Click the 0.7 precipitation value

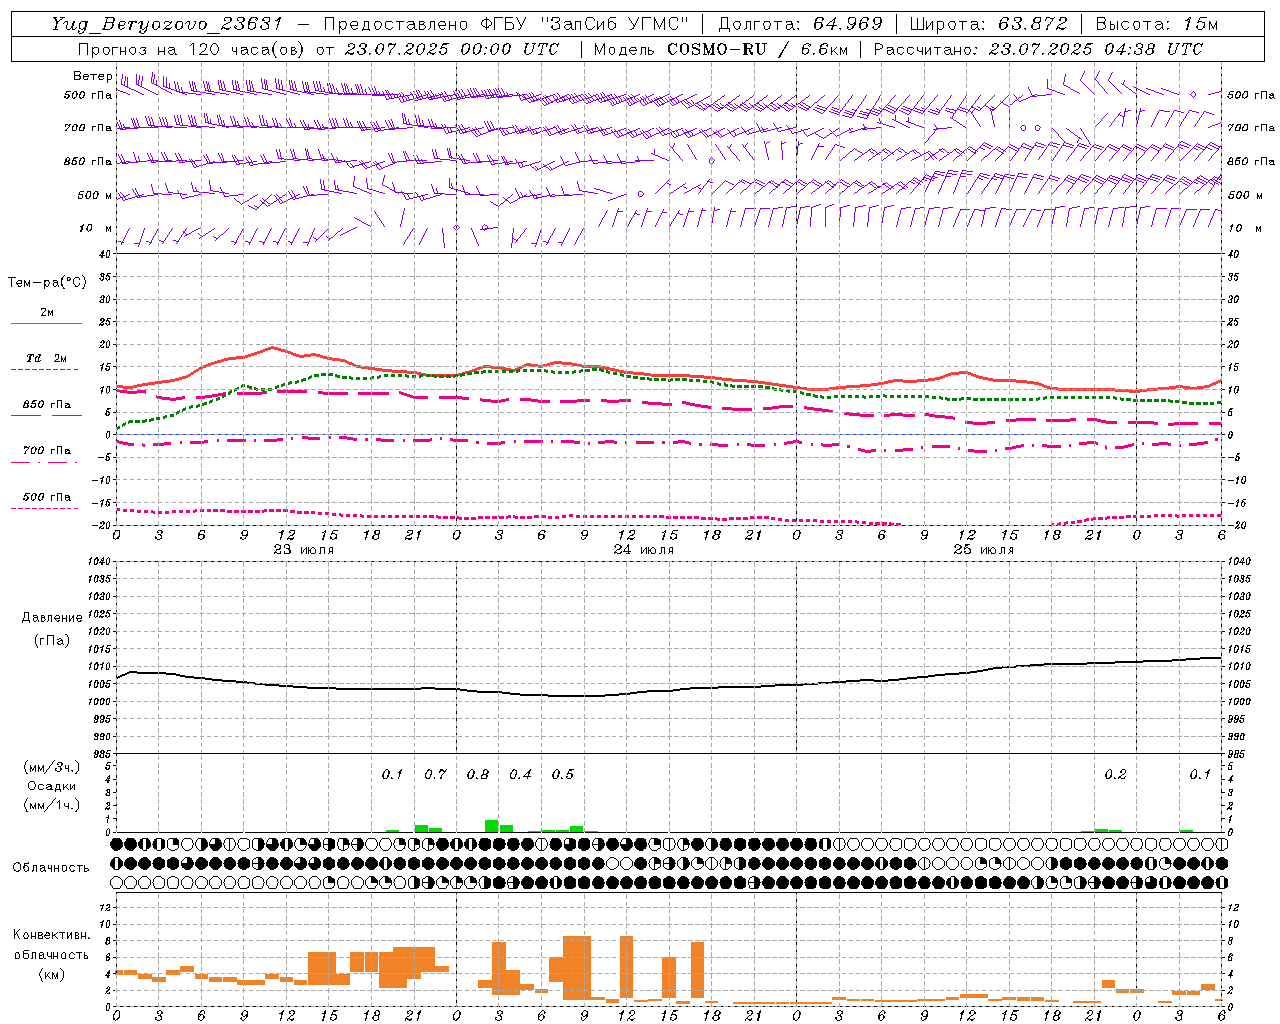tap(436, 775)
